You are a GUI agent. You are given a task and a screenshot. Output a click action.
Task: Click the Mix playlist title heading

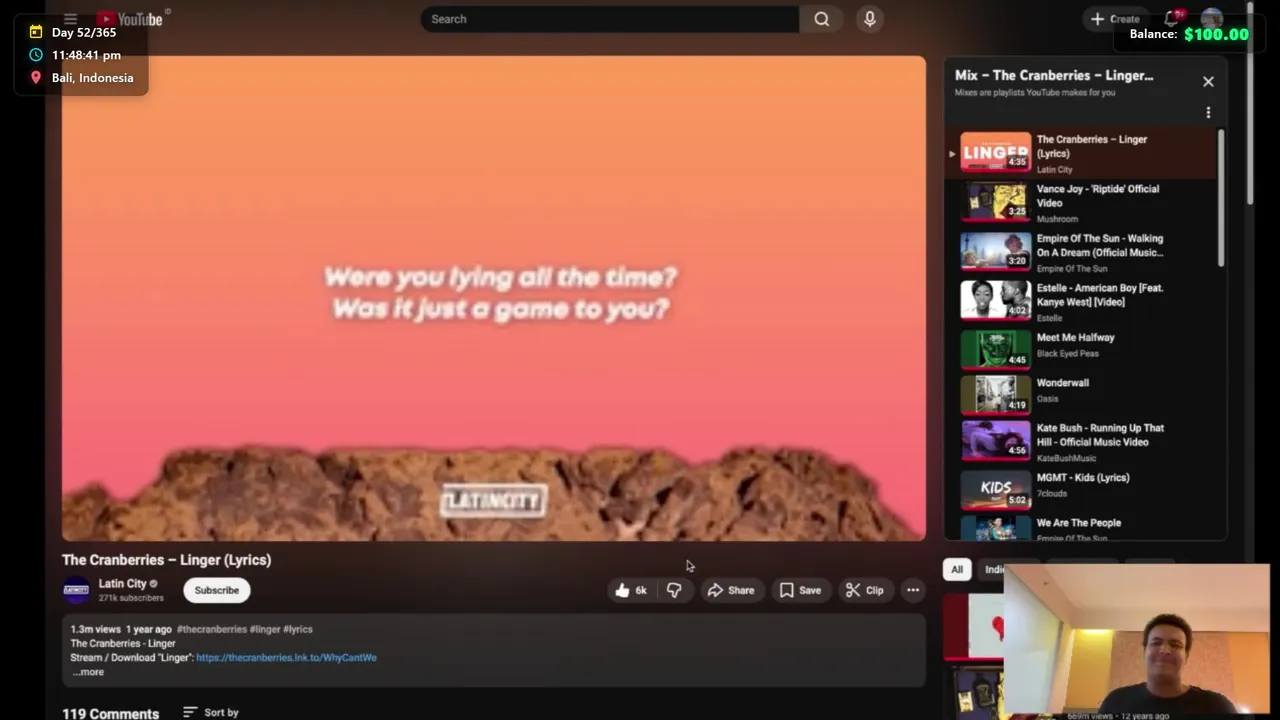(x=1054, y=75)
